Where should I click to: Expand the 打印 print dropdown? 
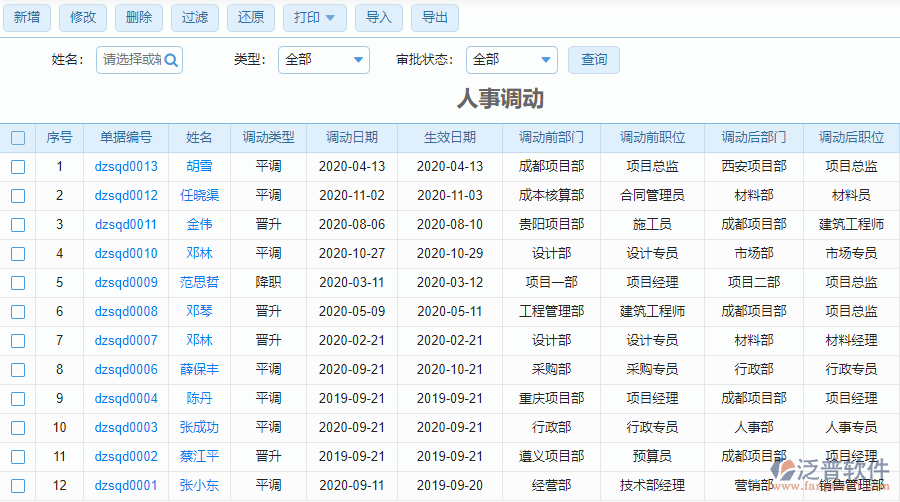315,17
